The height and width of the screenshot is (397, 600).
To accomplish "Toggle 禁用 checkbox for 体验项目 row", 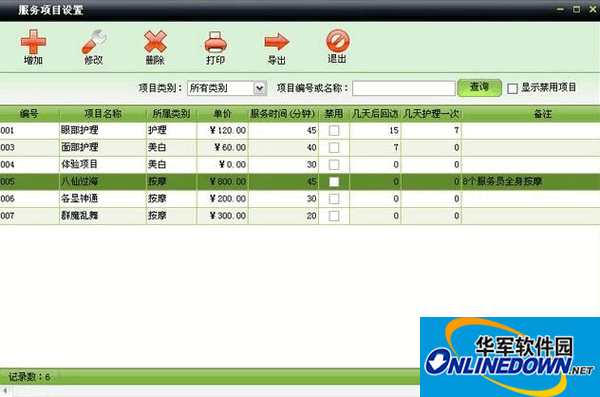I will [x=334, y=165].
